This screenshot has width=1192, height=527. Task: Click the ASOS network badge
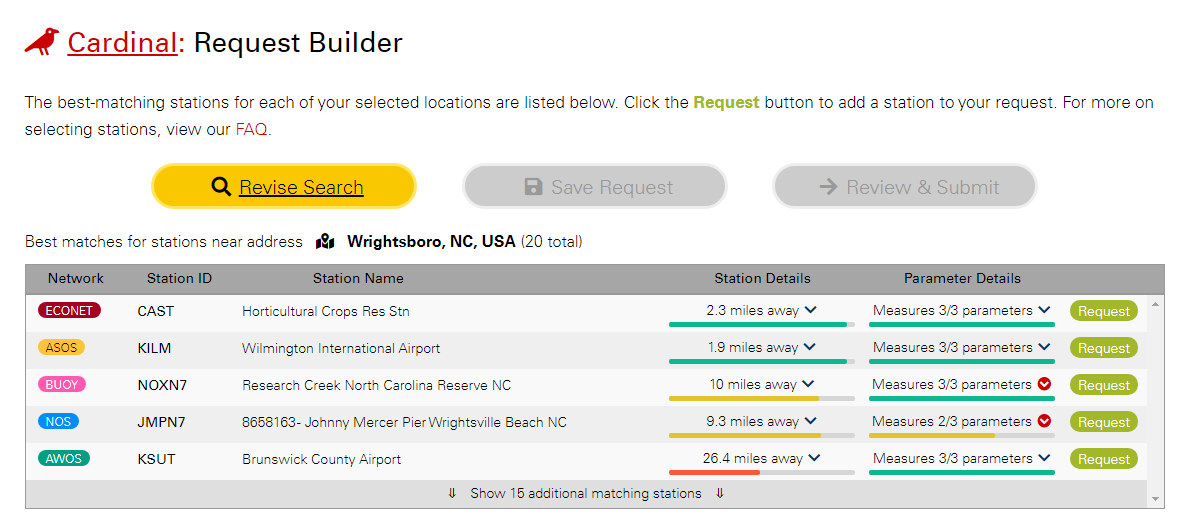tap(62, 348)
